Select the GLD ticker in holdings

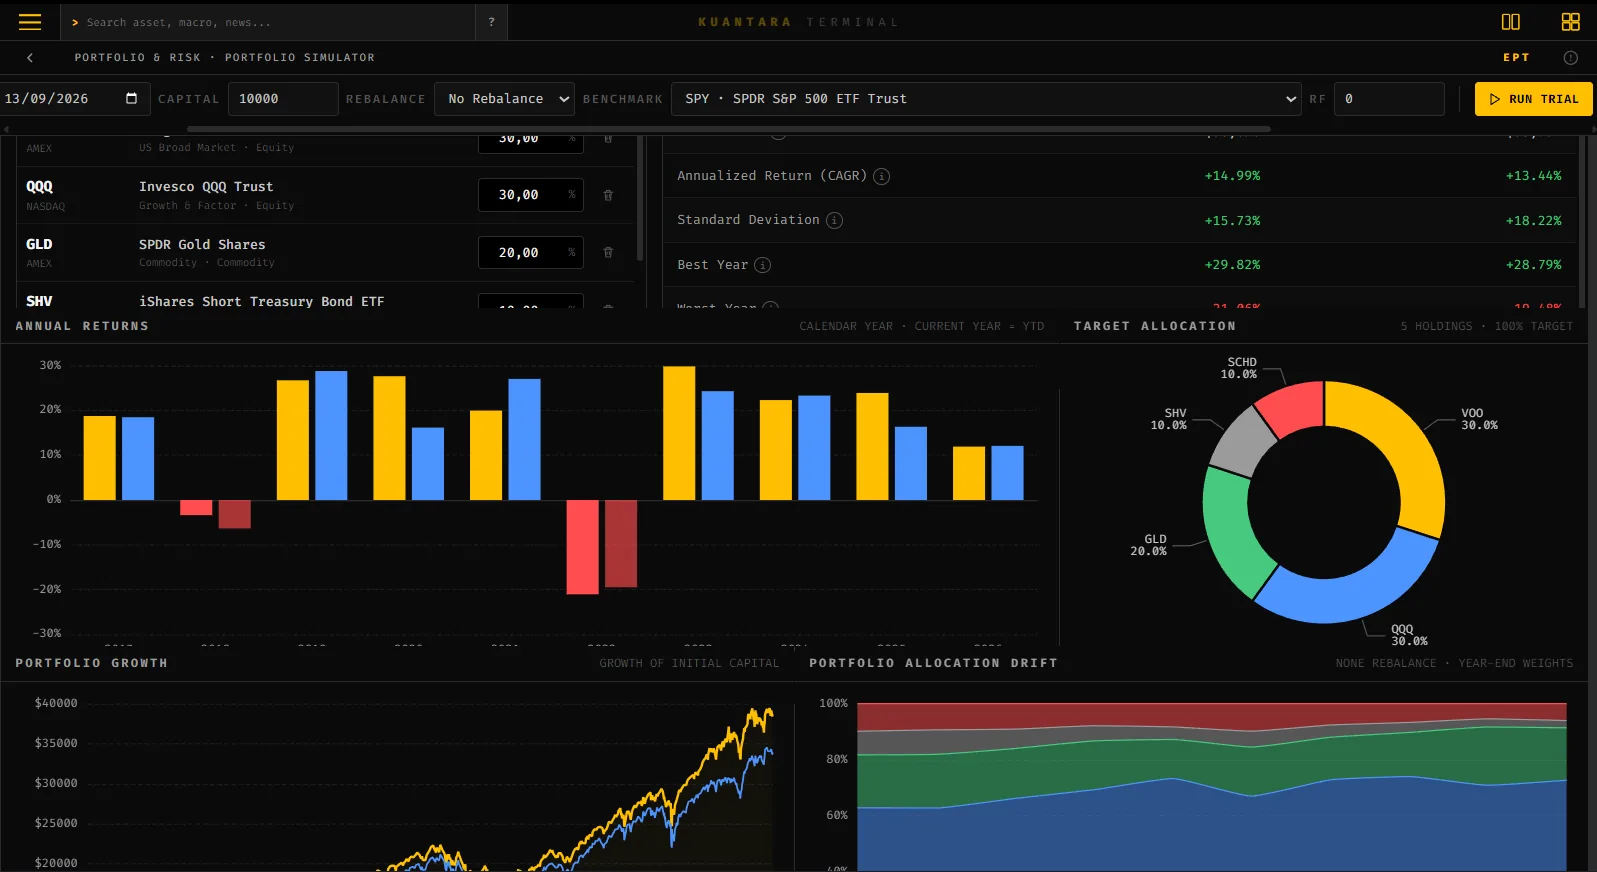pyautogui.click(x=39, y=244)
